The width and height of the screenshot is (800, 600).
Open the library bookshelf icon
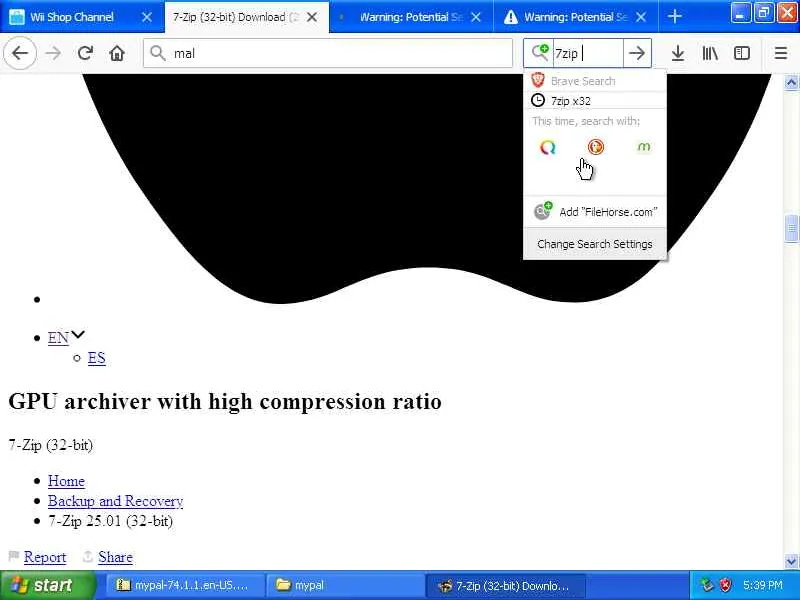pos(710,53)
